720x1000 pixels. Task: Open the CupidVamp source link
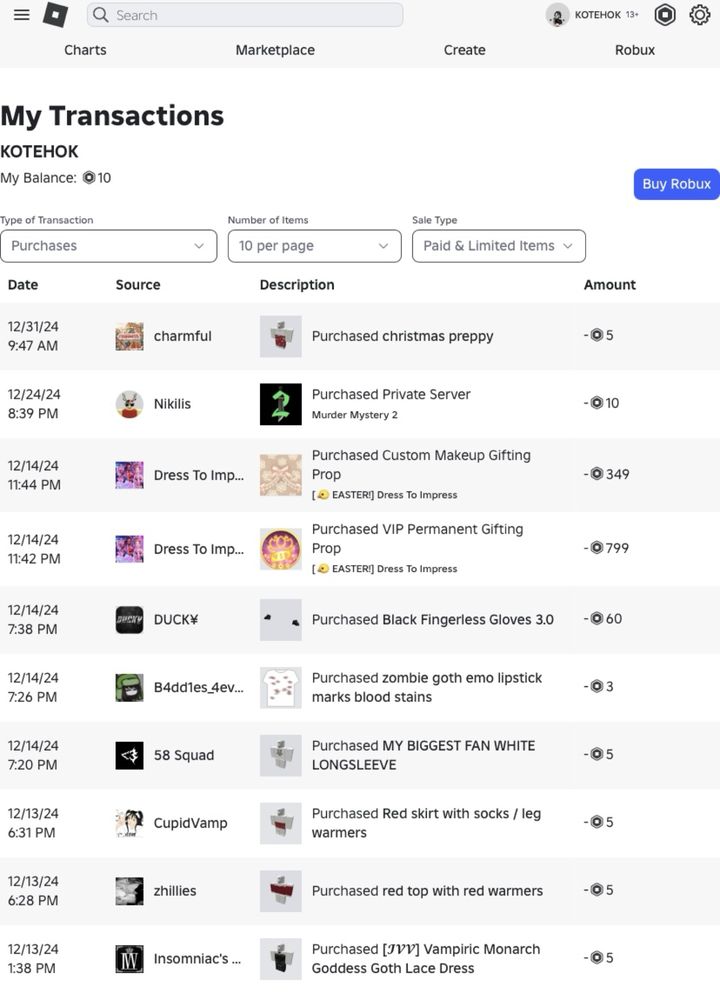click(x=190, y=823)
